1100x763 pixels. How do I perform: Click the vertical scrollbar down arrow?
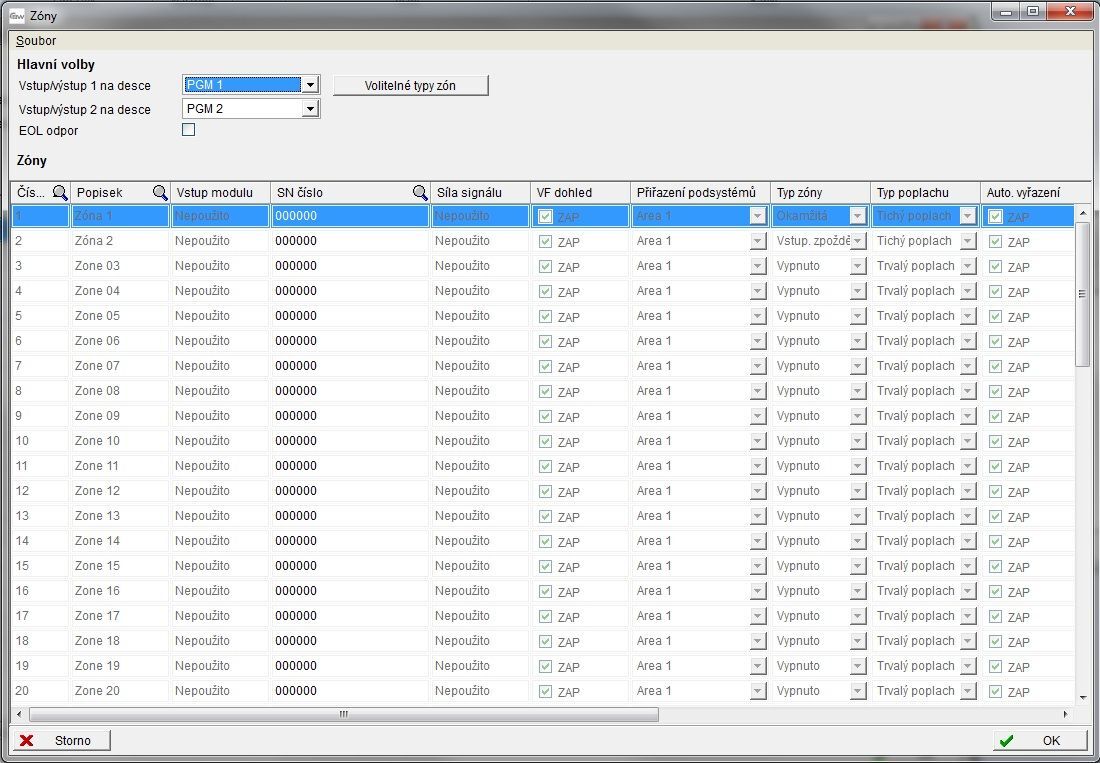1082,697
